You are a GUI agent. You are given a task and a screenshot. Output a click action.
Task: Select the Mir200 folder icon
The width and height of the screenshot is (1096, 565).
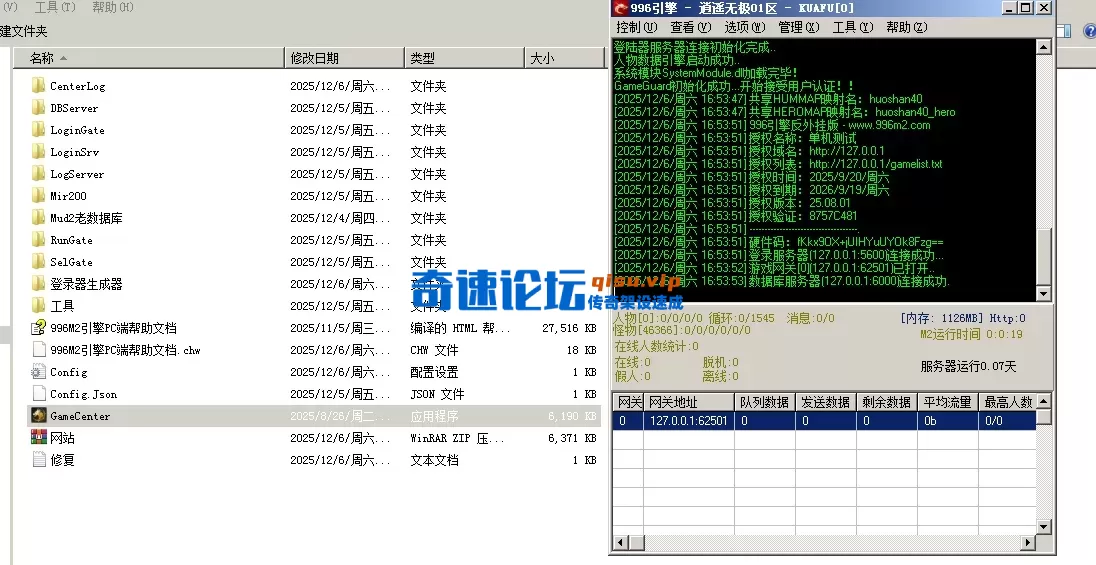coord(38,196)
